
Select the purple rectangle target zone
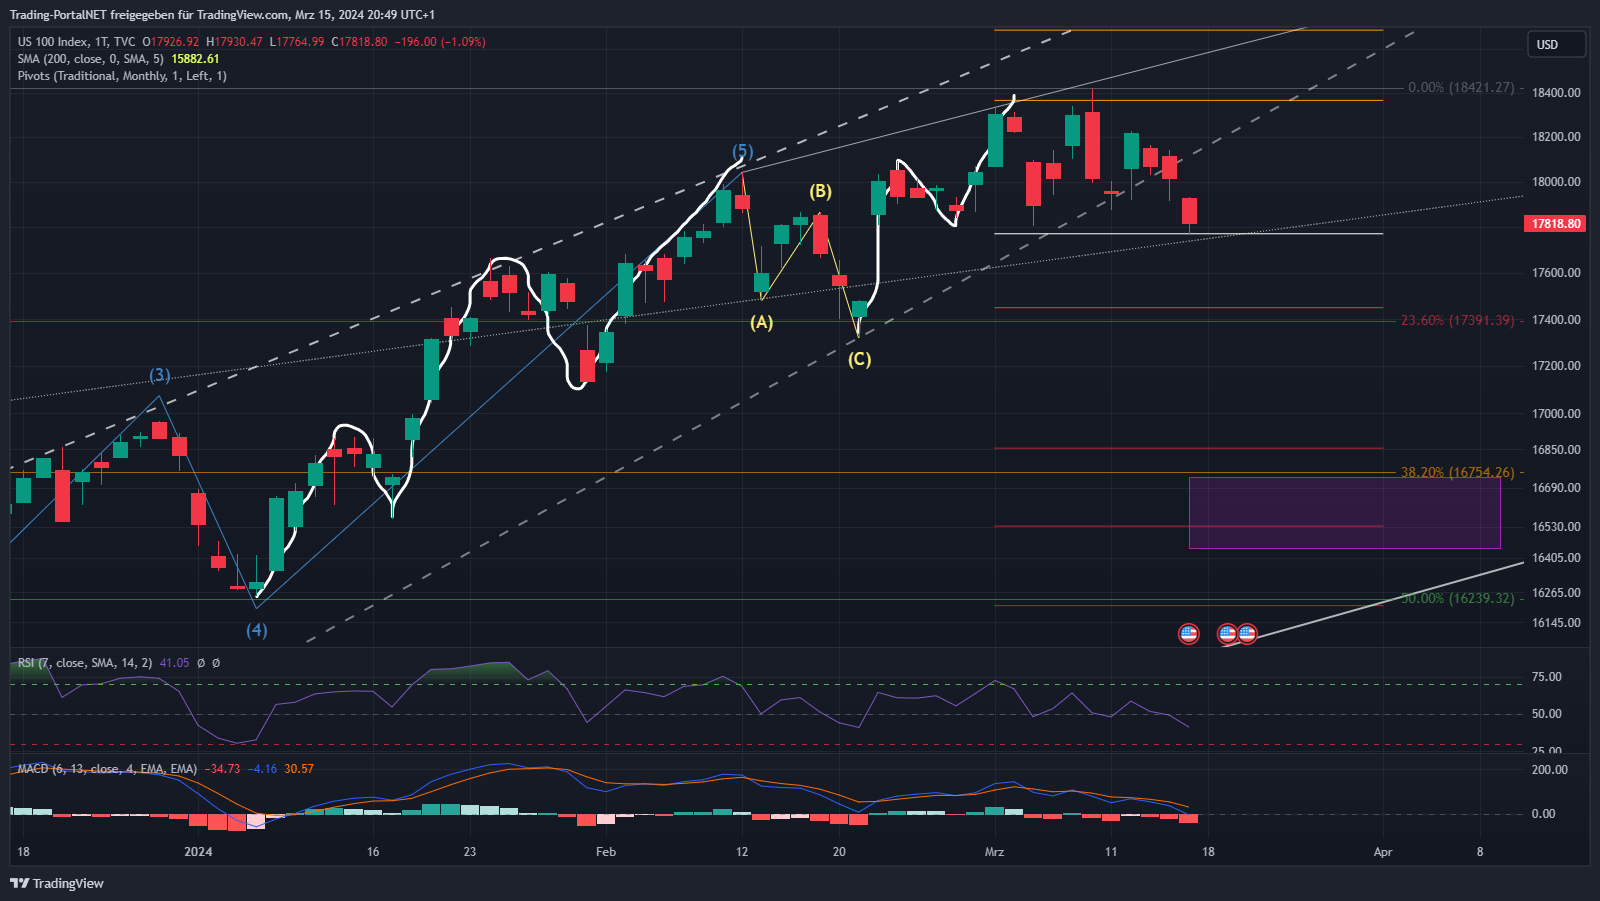point(1344,513)
